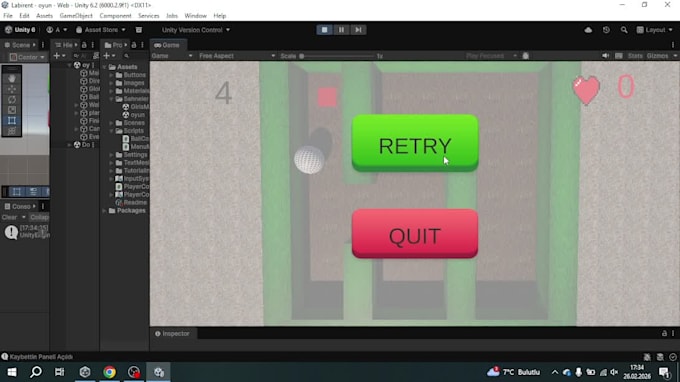This screenshot has width=680, height=382.
Task: Expand the Buttons folder in Project
Action: click(111, 75)
